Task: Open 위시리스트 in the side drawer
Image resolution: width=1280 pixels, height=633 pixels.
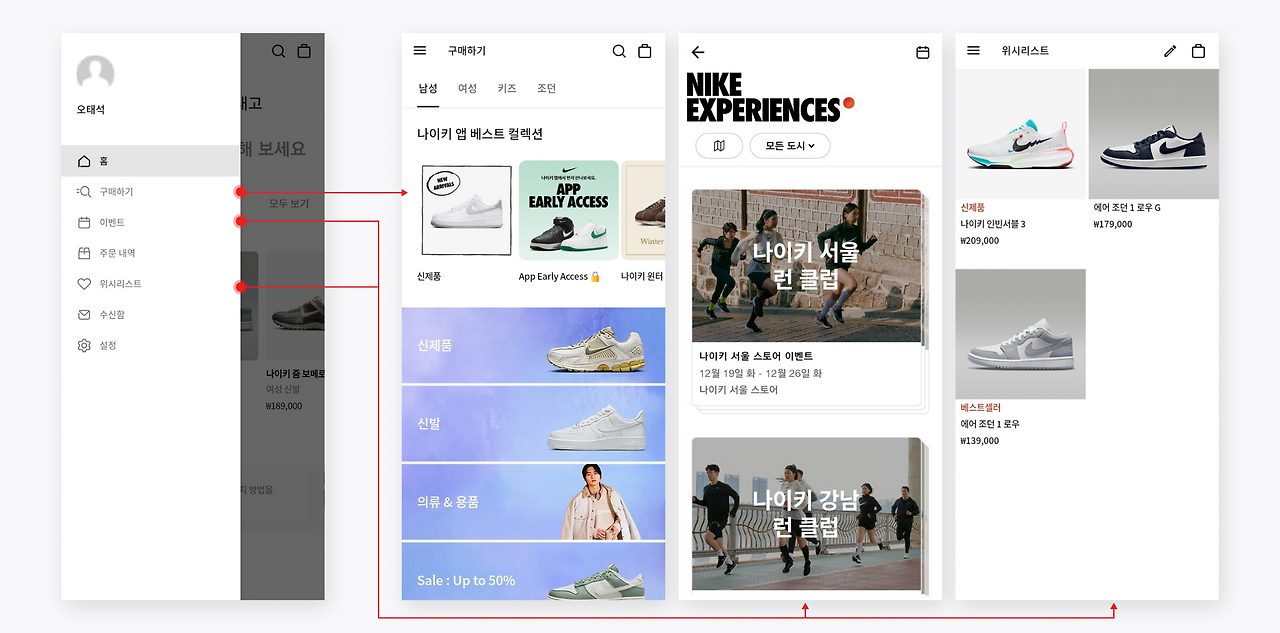Action: [x=150, y=284]
